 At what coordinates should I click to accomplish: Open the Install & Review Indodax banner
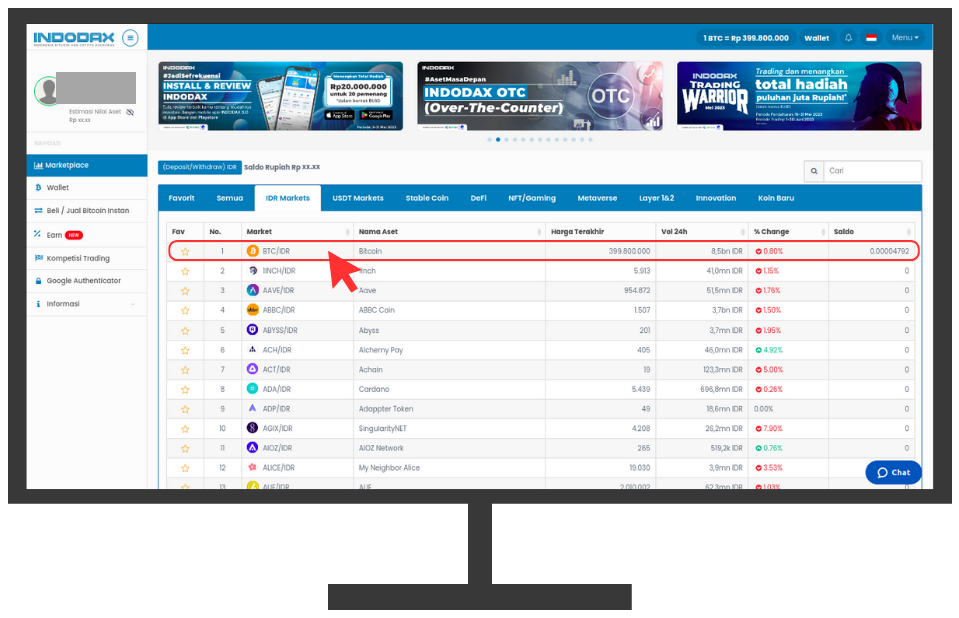point(281,96)
